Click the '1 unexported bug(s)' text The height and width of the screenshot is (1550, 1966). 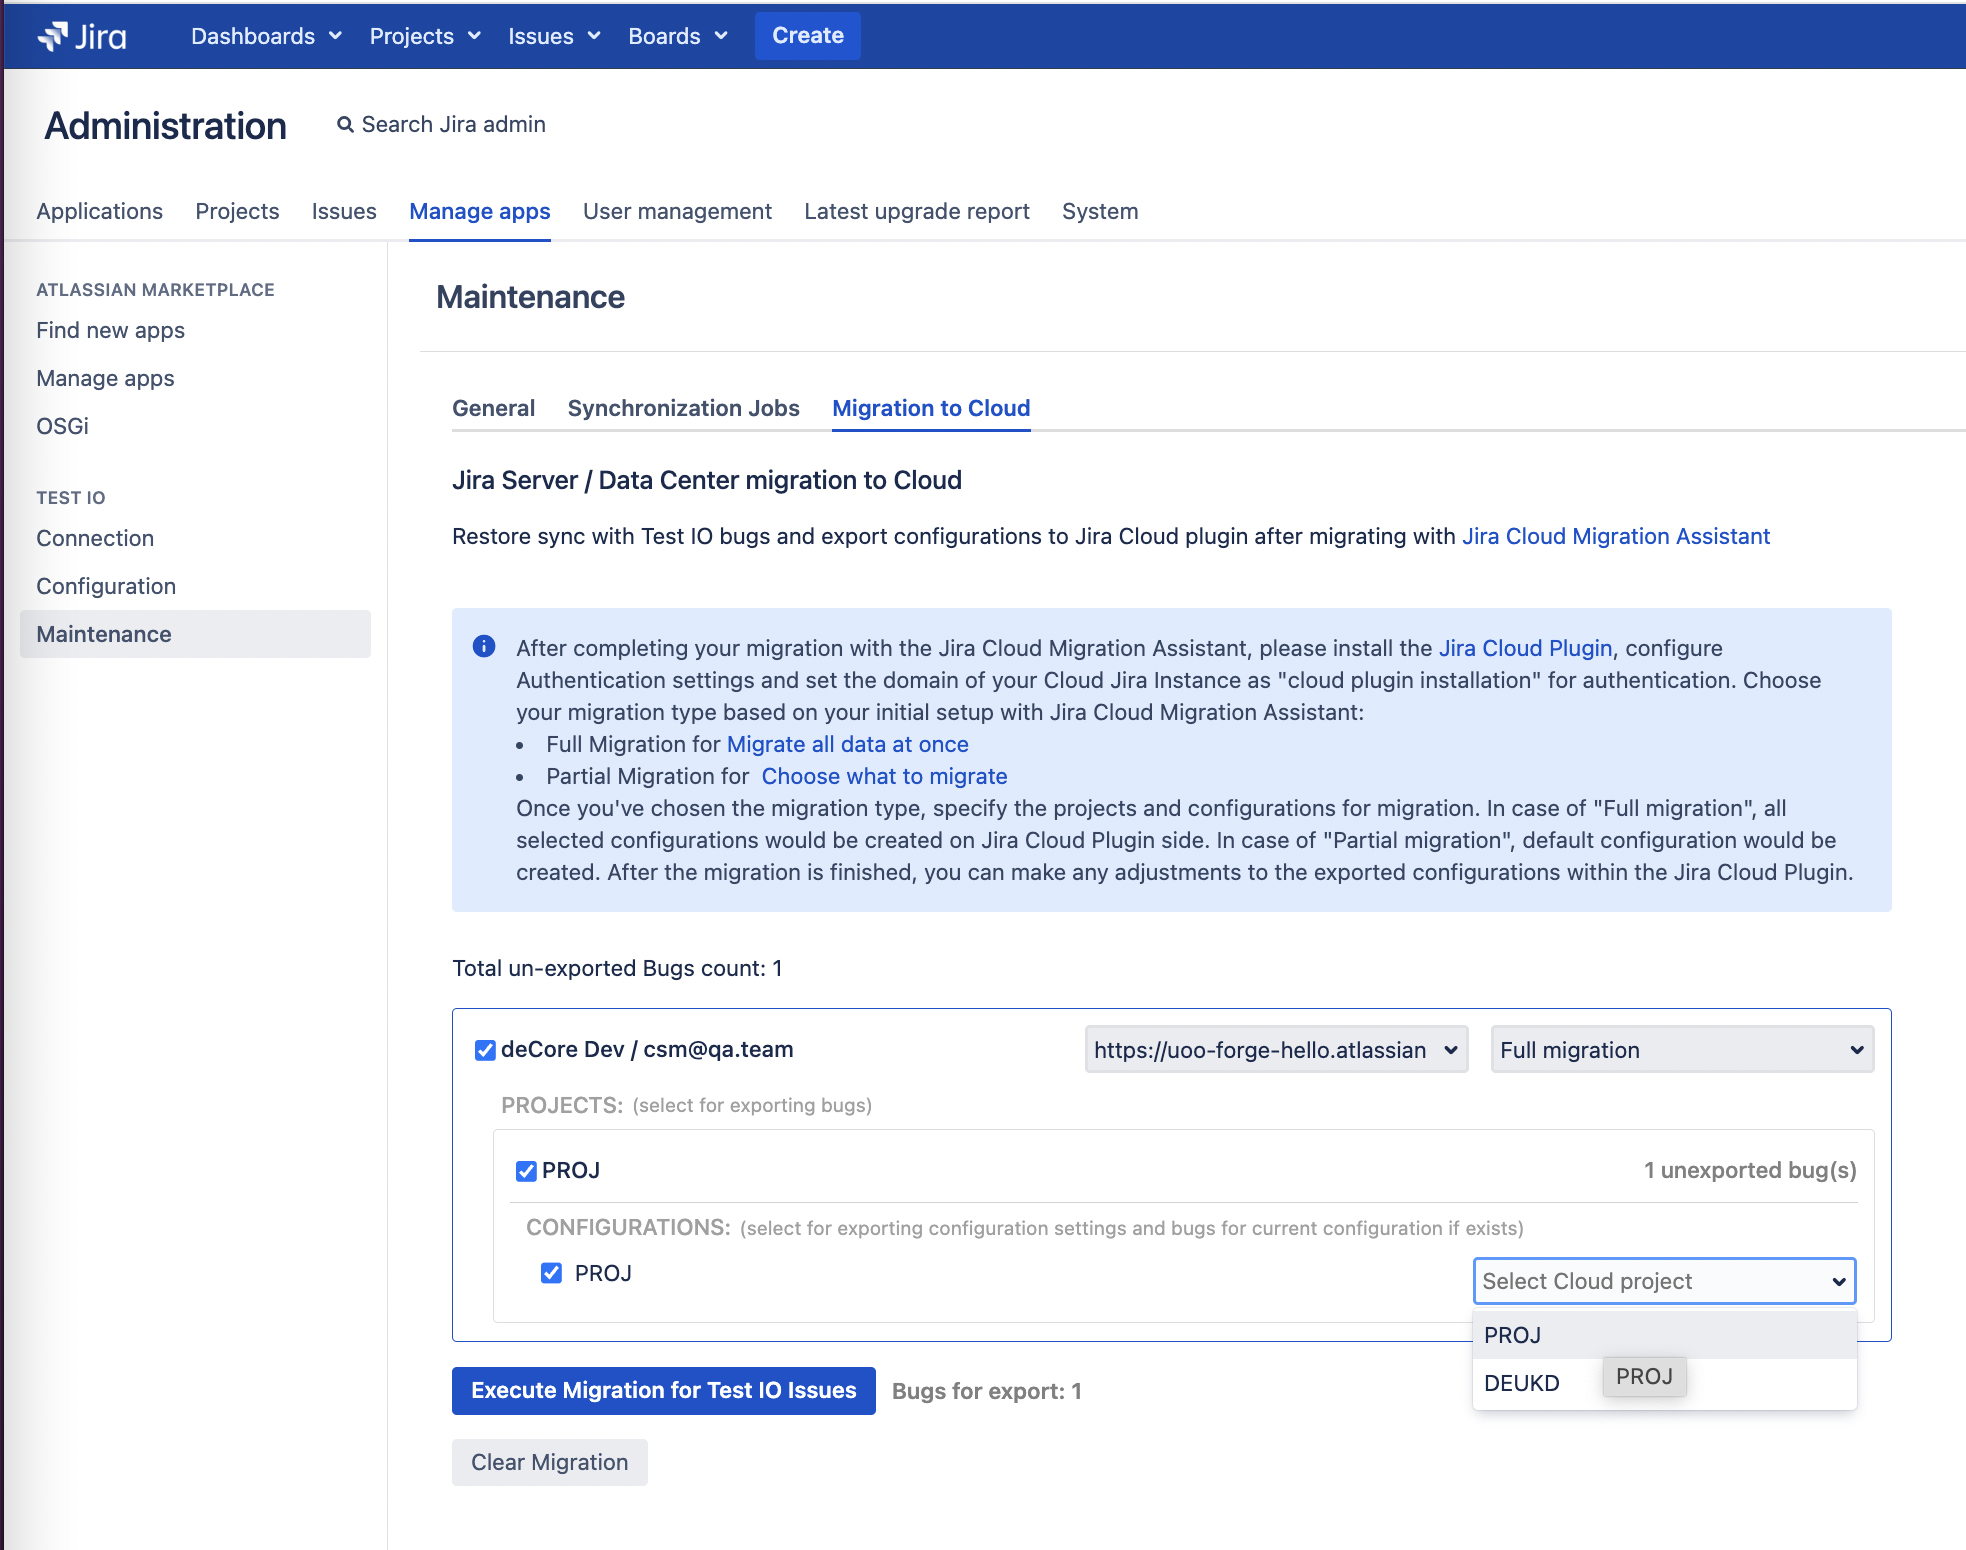pos(1750,1170)
